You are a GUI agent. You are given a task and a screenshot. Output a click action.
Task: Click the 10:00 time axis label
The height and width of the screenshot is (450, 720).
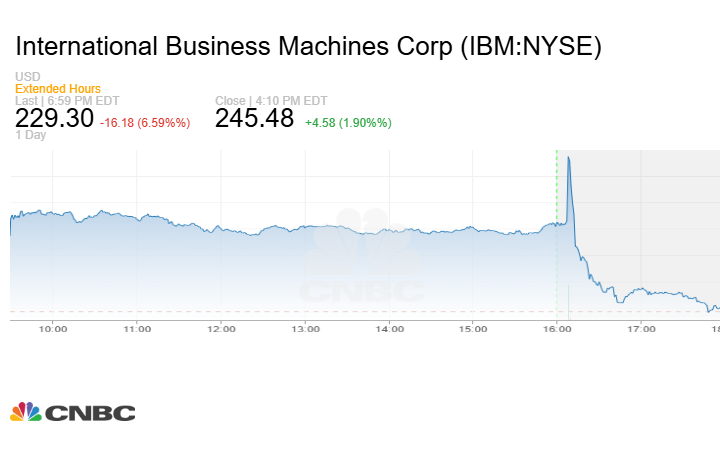(x=53, y=328)
